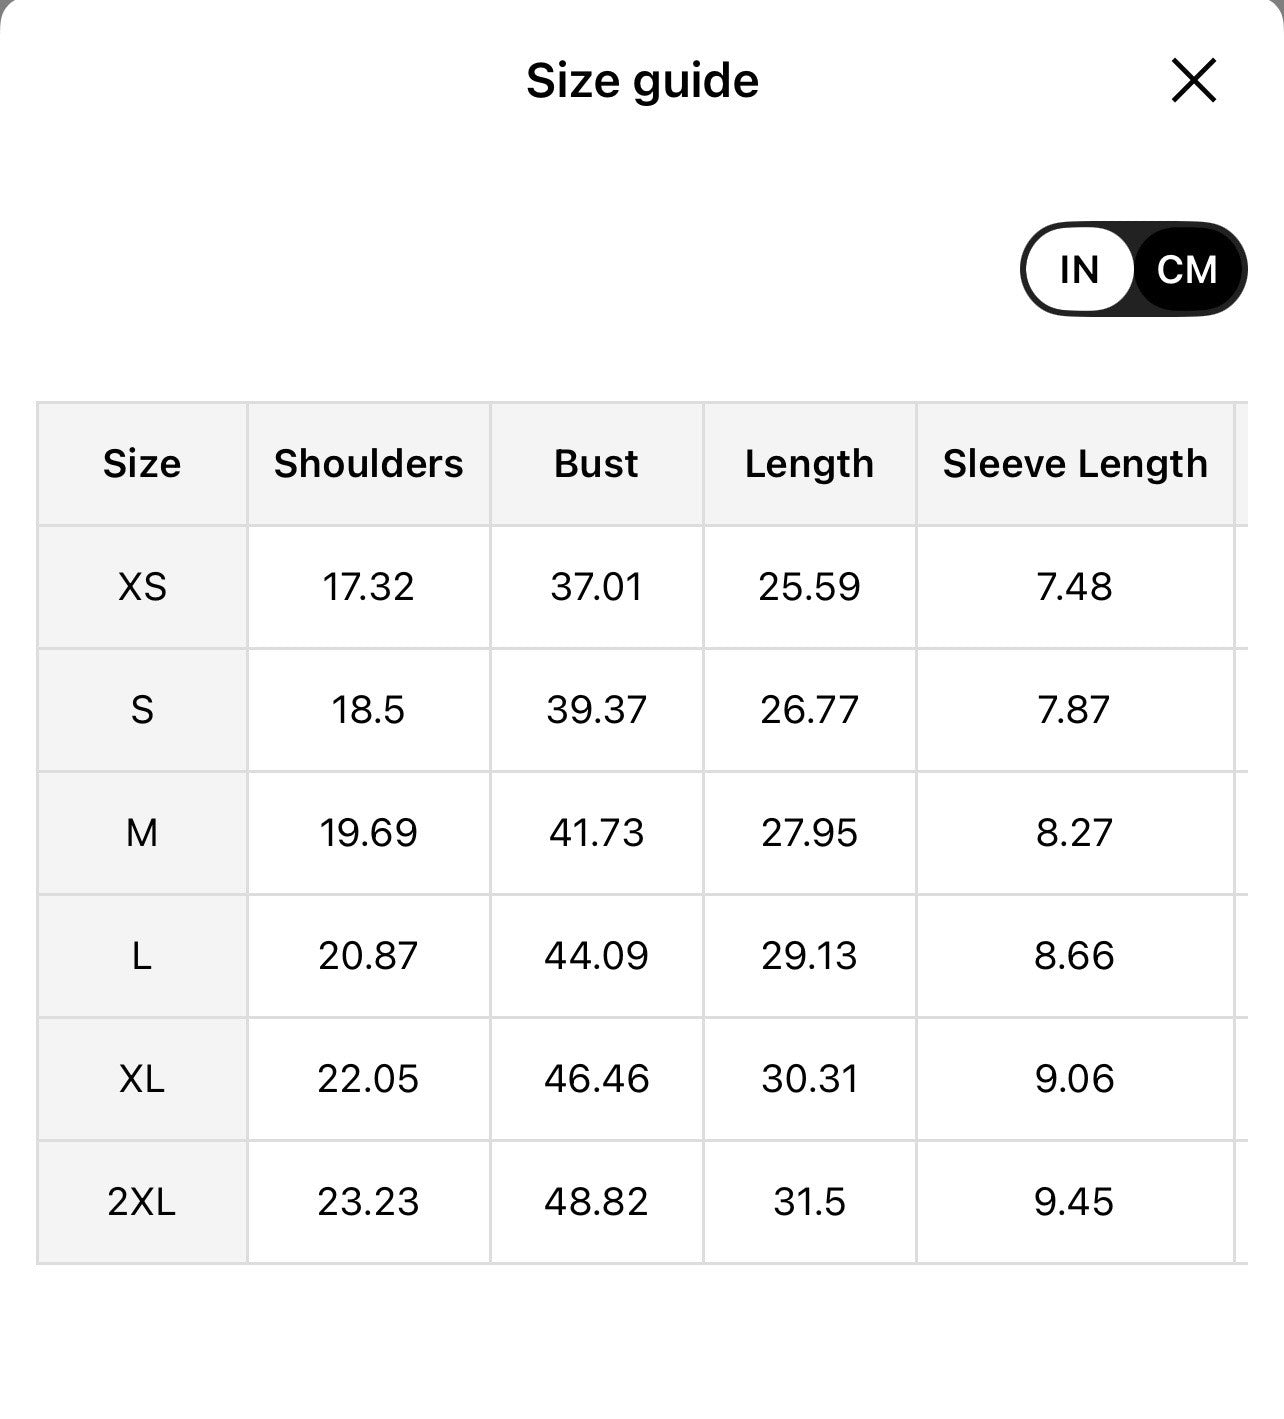Select the XL size row label
Viewport: 1284px width, 1419px height.
pyautogui.click(x=142, y=1079)
